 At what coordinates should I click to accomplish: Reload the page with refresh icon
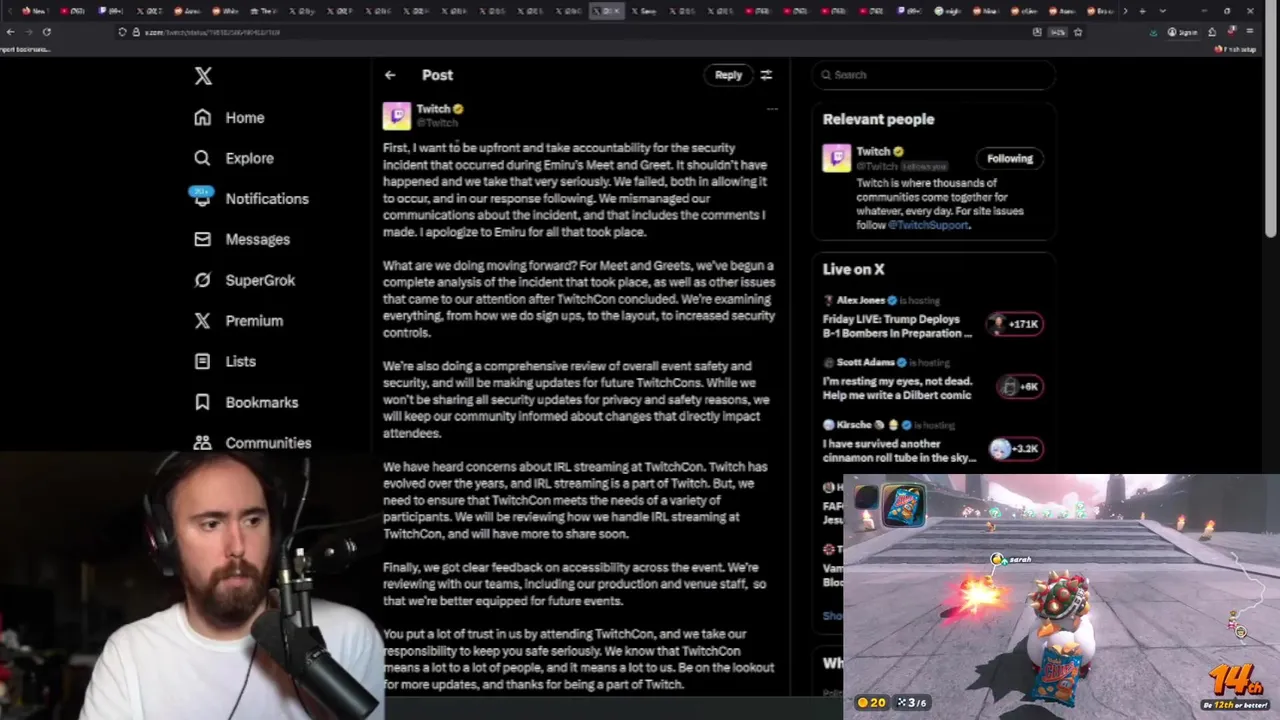[x=46, y=32]
